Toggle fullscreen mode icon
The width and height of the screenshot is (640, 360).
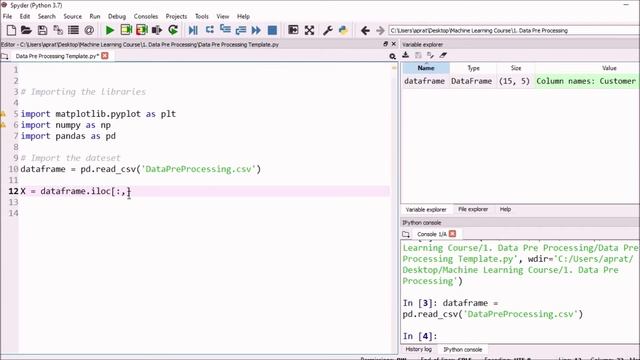coord(309,30)
